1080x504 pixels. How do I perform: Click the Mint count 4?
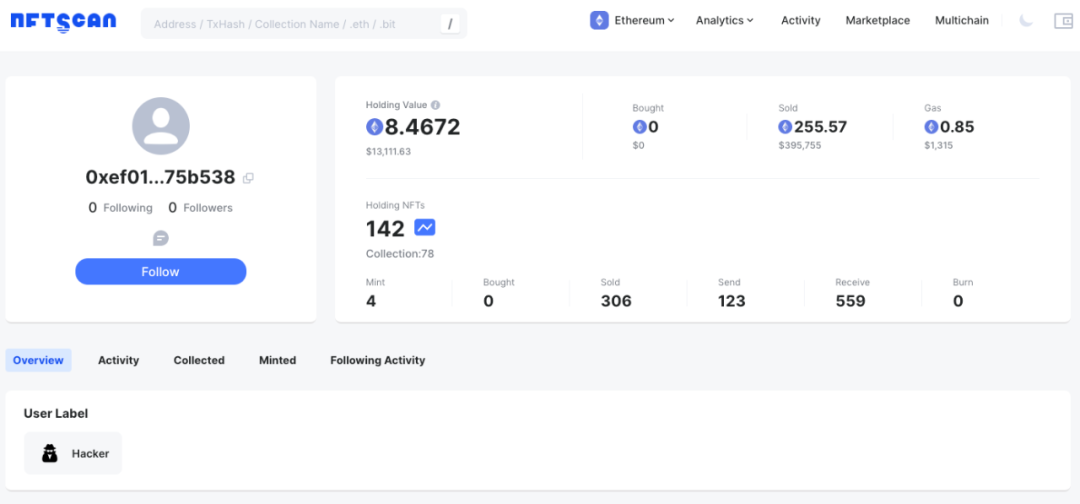(371, 301)
